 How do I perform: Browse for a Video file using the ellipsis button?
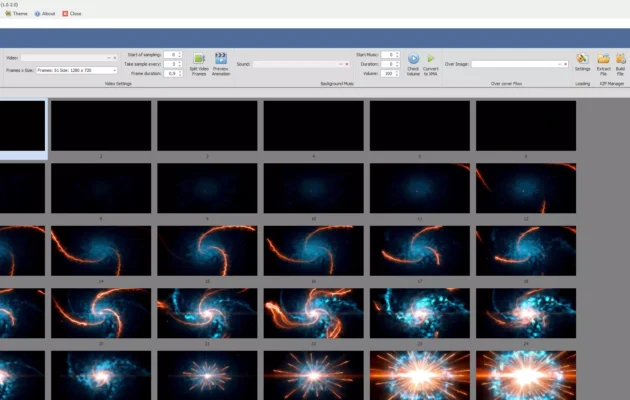pyautogui.click(x=109, y=58)
